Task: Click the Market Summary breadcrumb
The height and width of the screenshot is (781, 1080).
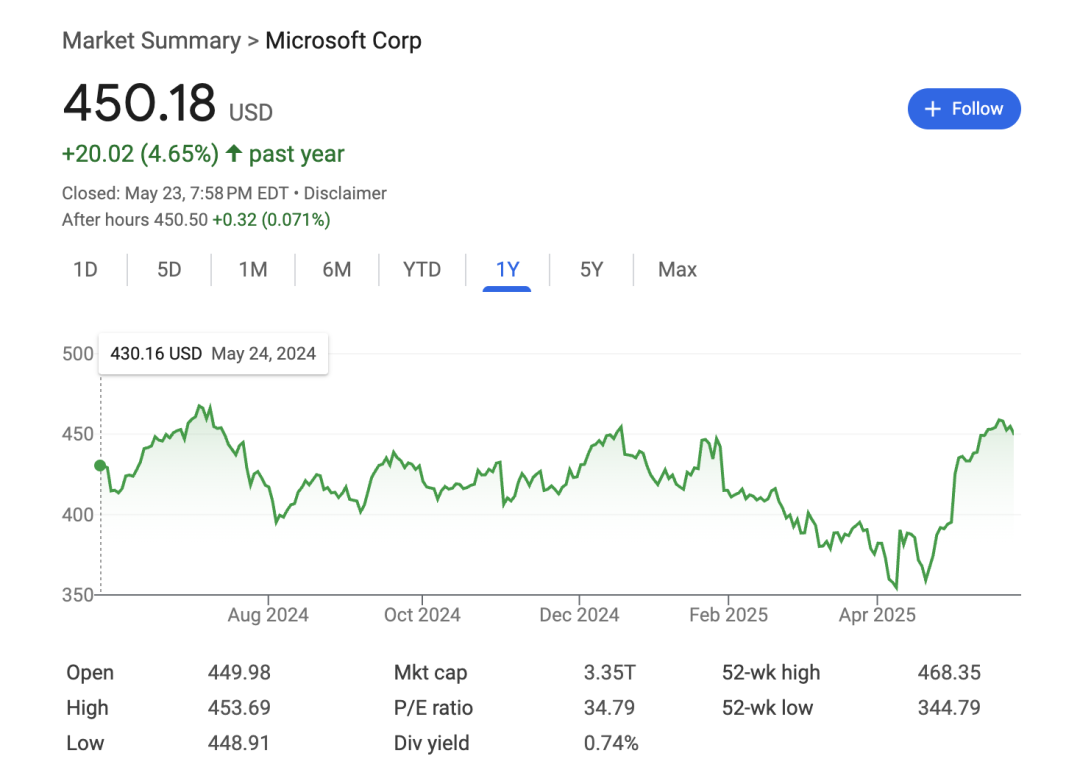Action: [151, 41]
